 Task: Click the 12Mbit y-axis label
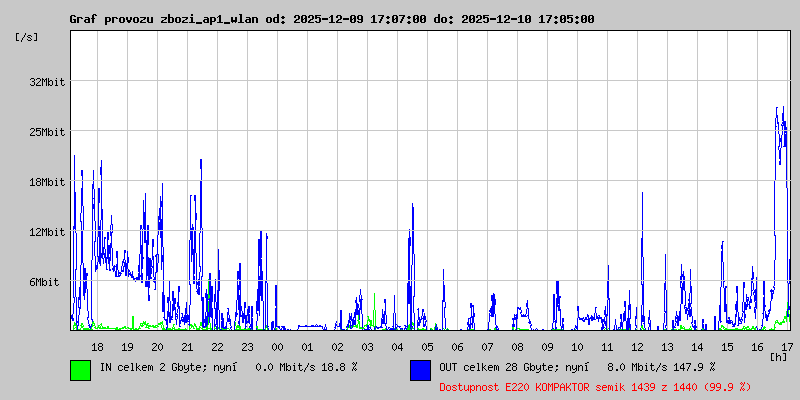tap(47, 232)
